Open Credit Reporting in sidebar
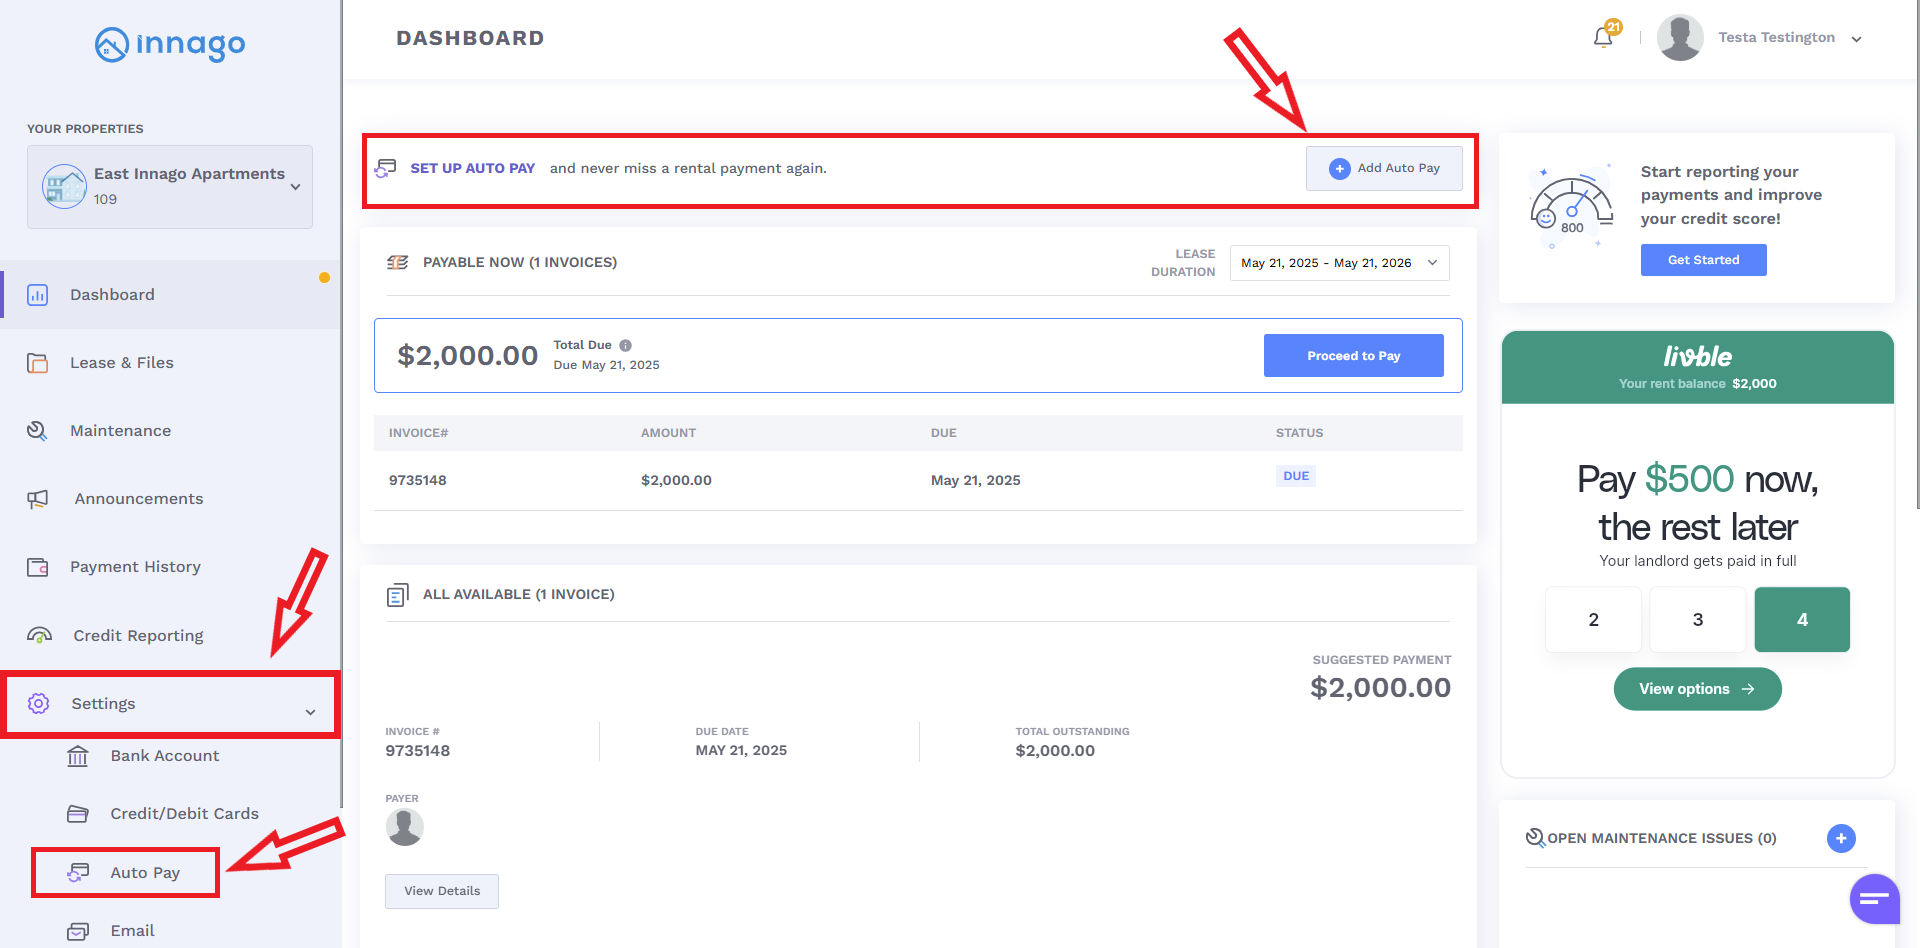Viewport: 1920px width, 948px height. pos(138,636)
